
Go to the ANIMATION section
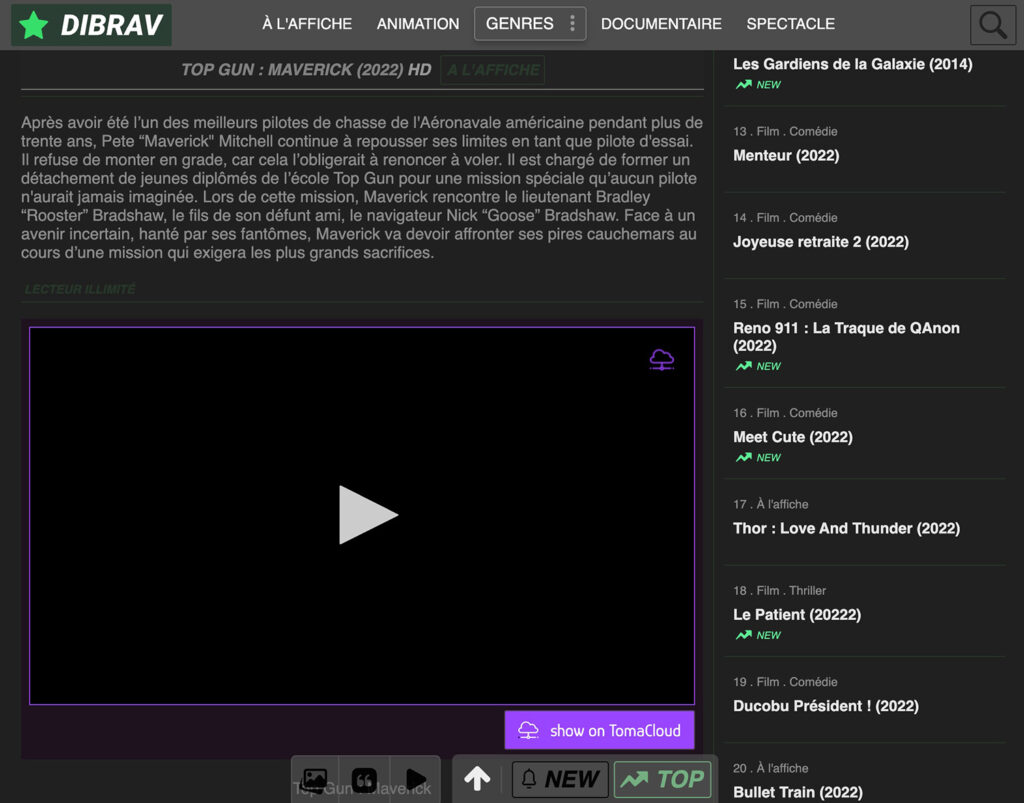pos(418,24)
